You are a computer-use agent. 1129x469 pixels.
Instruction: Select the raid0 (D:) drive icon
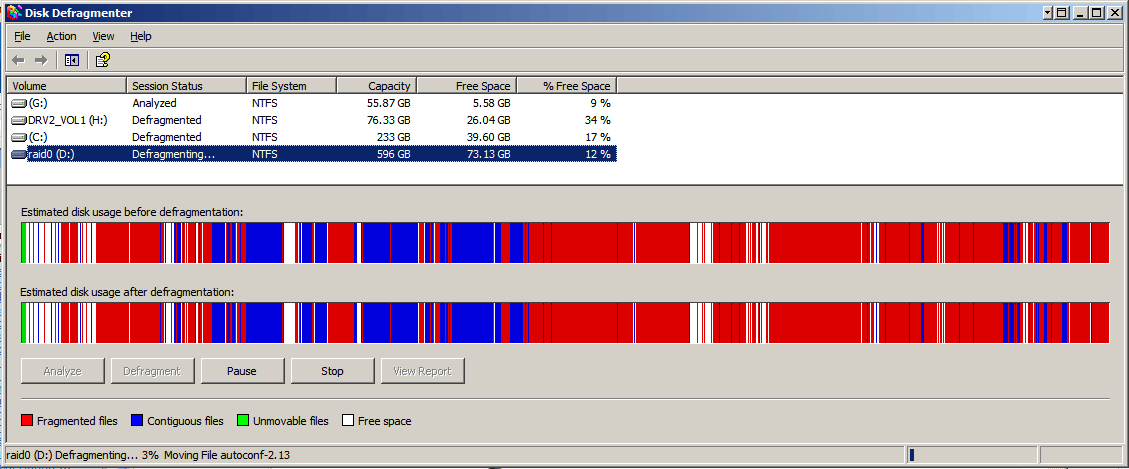pyautogui.click(x=19, y=153)
